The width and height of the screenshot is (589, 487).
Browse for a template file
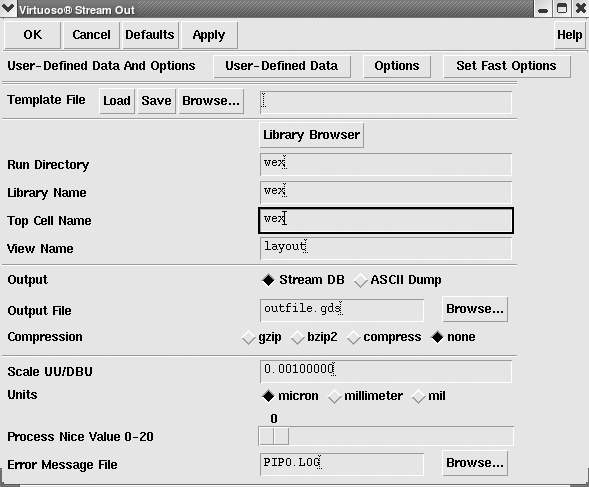pyautogui.click(x=211, y=101)
